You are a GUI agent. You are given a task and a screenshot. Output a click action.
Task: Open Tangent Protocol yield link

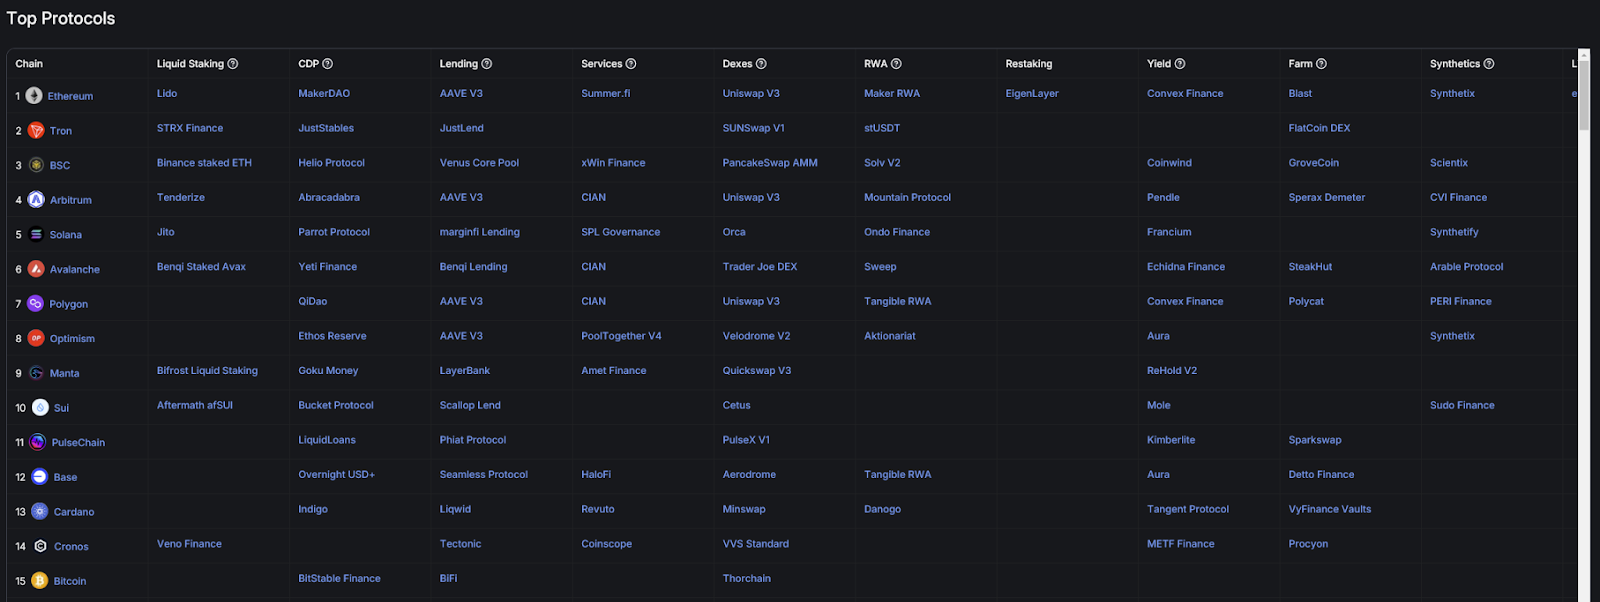[x=1188, y=509]
